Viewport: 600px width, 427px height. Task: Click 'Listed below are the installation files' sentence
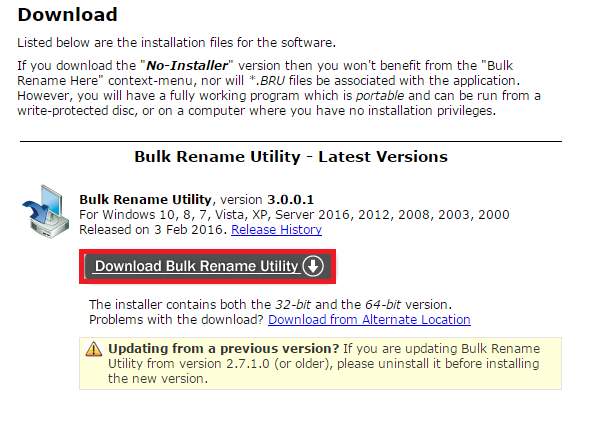pyautogui.click(x=176, y=42)
